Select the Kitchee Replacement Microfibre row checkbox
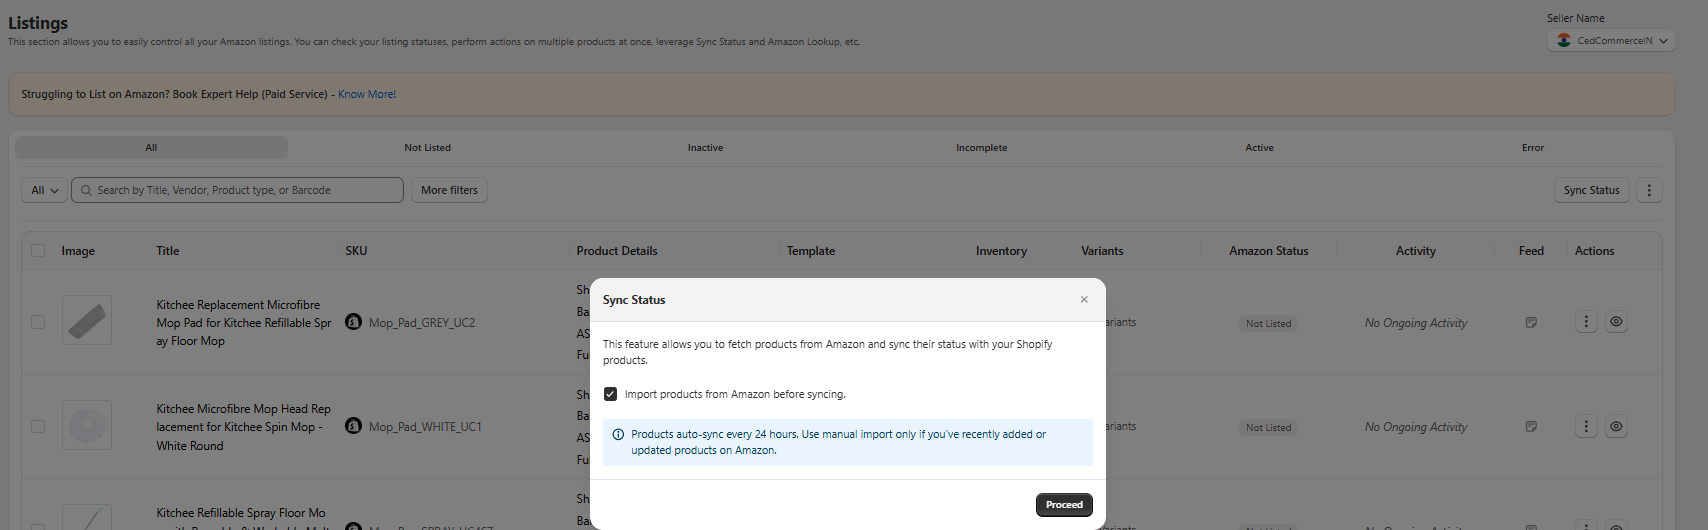The image size is (1708, 530). (x=38, y=322)
